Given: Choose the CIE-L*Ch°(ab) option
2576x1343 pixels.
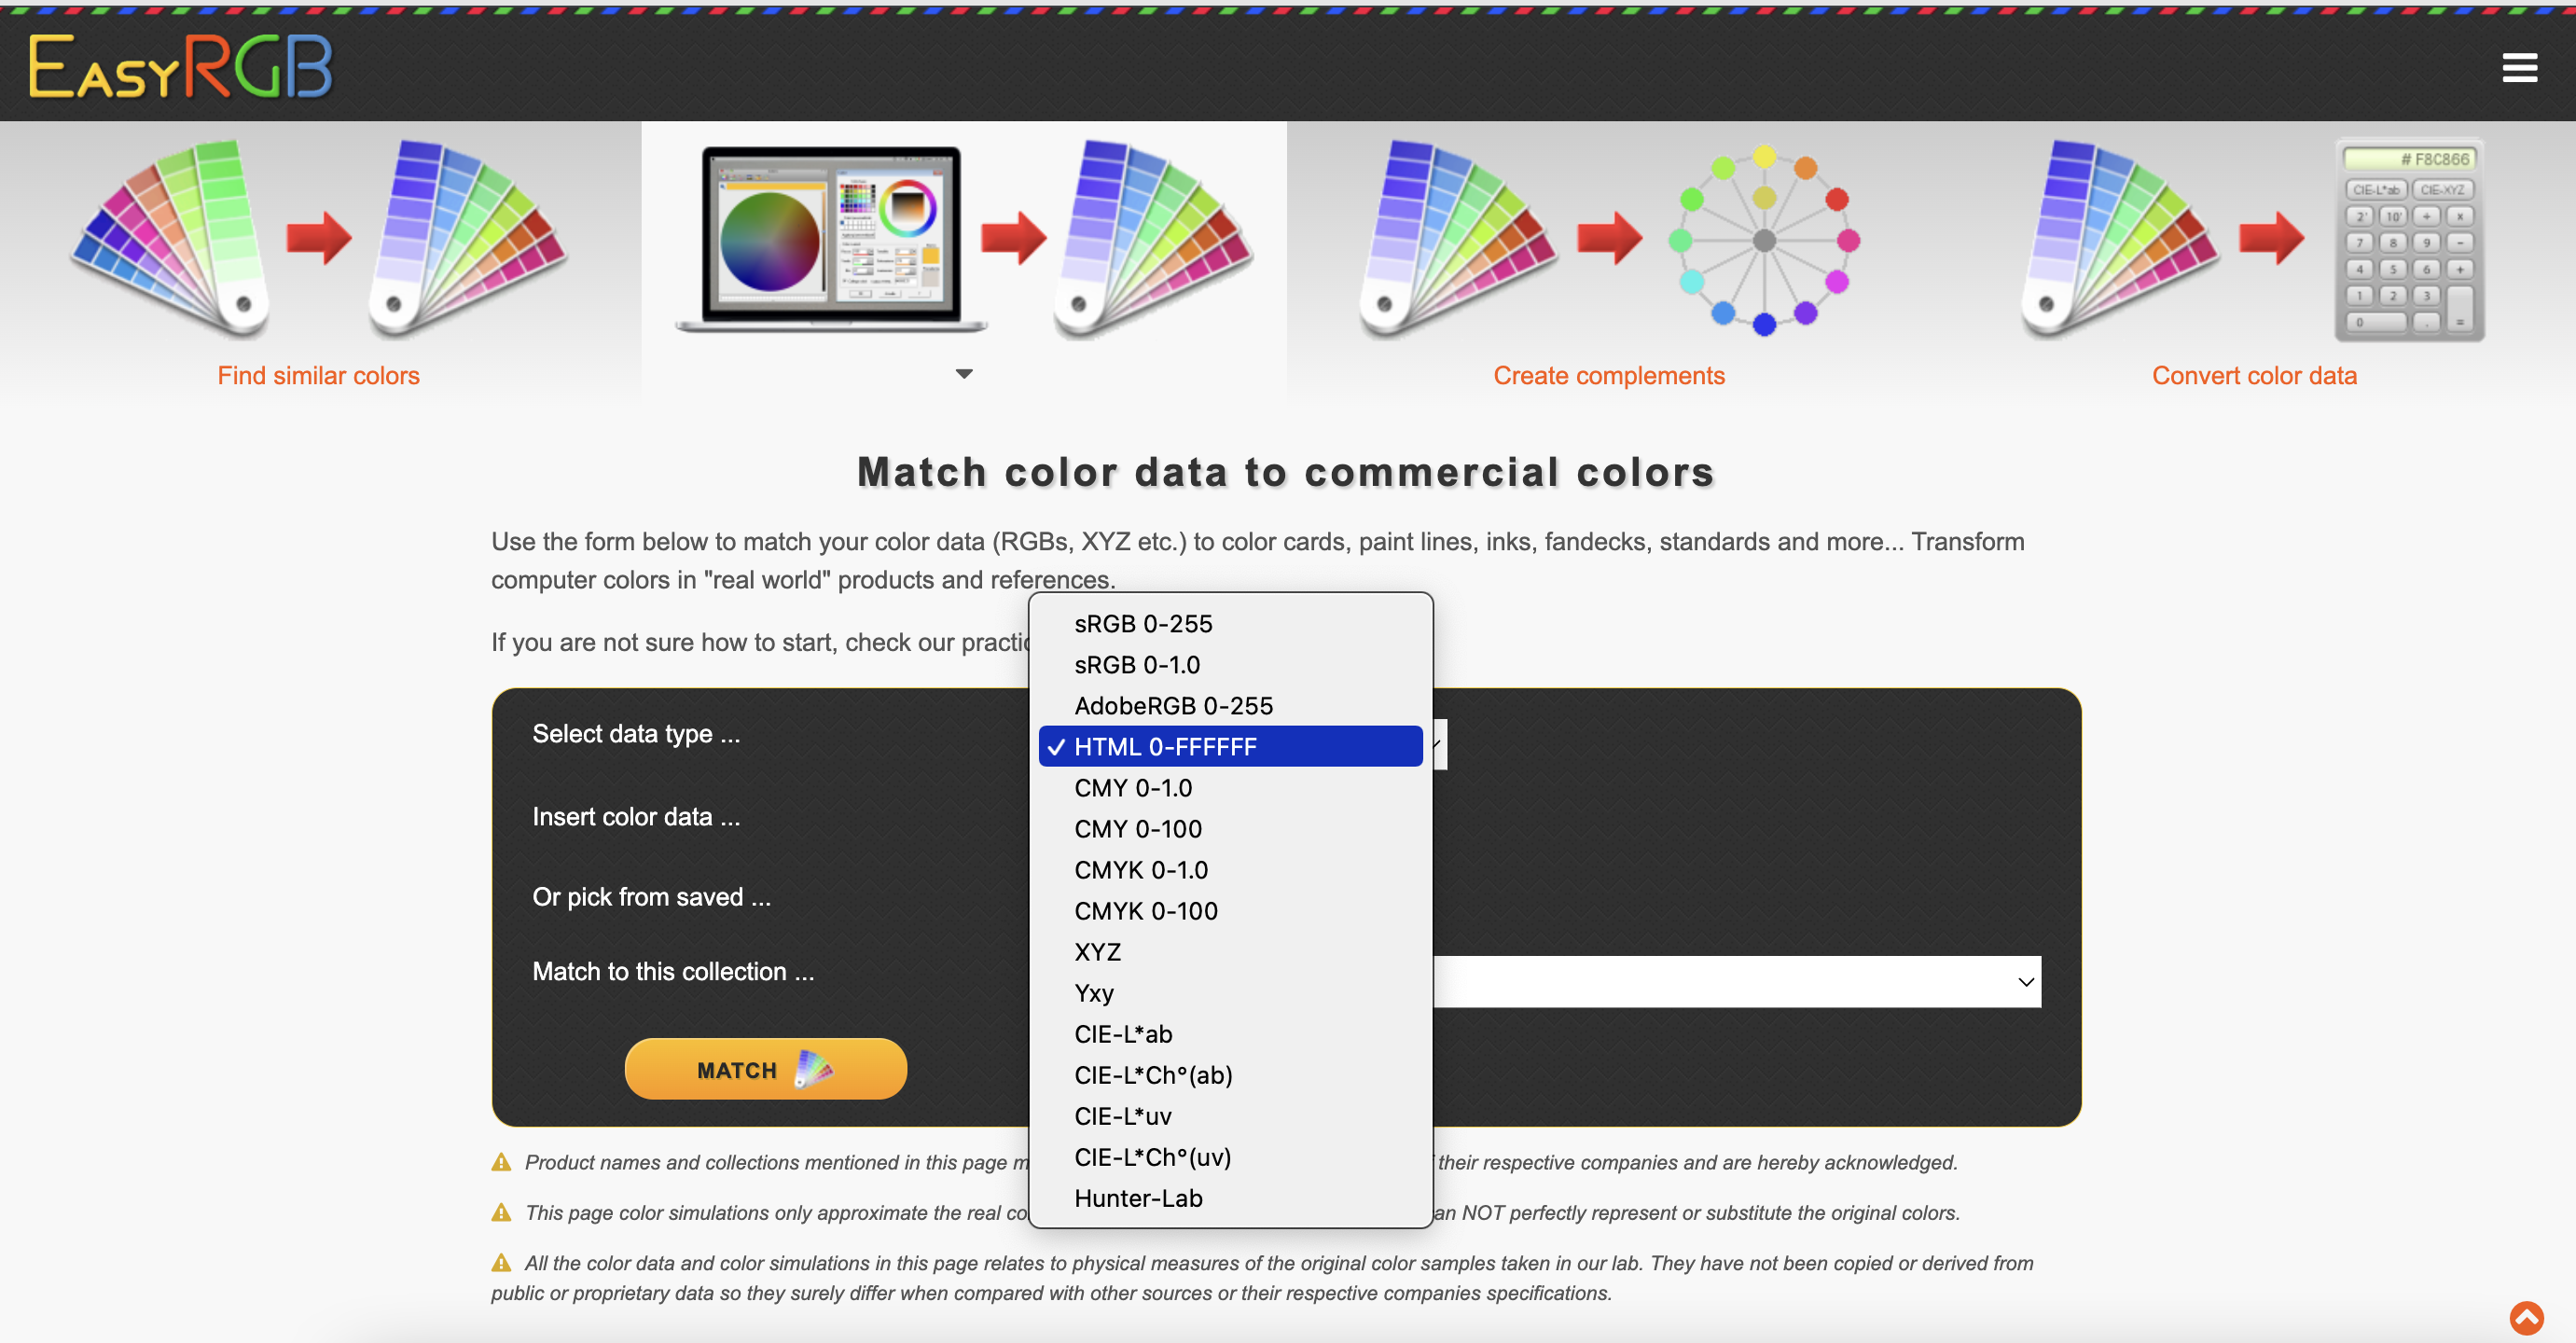Looking at the screenshot, I should [x=1230, y=1074].
